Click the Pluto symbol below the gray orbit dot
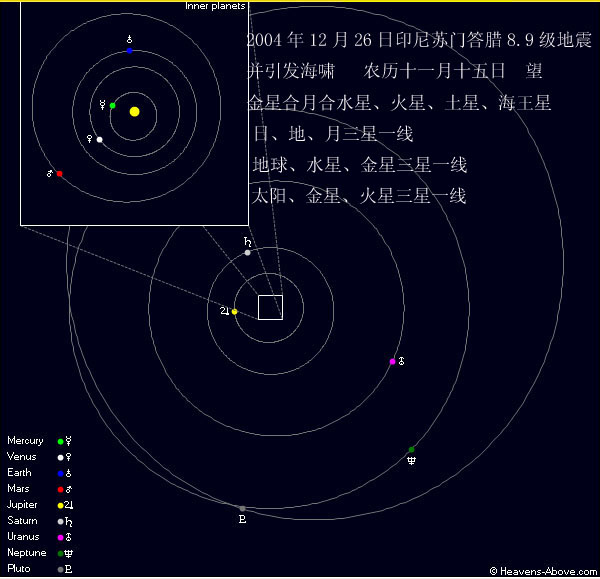The image size is (600, 579). pos(242,519)
